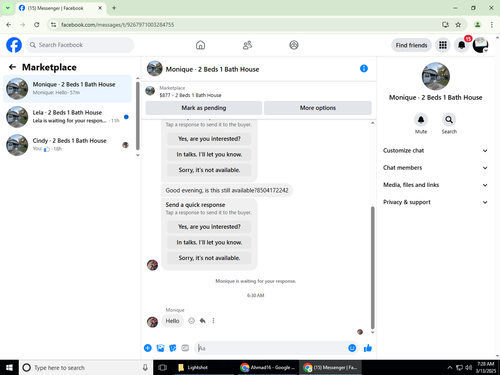Expand the Customize chat section
Viewport: 500px width, 375px height.
(x=435, y=150)
